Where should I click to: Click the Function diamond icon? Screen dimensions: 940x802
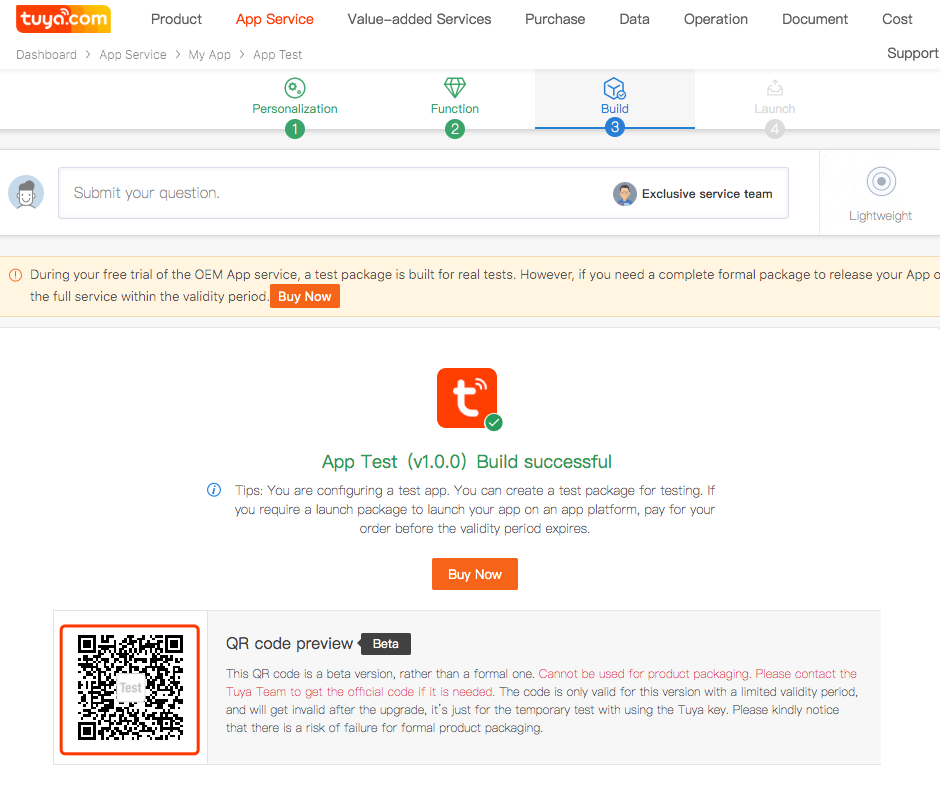pos(455,88)
